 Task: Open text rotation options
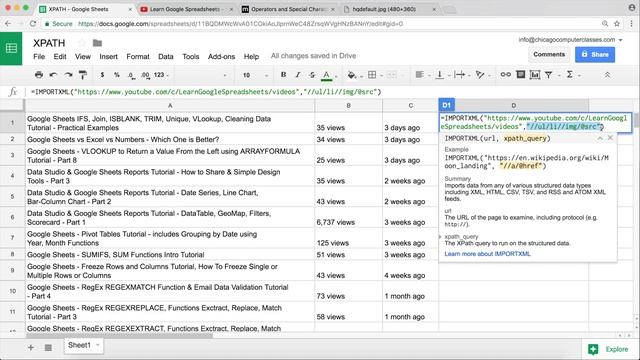pos(480,75)
